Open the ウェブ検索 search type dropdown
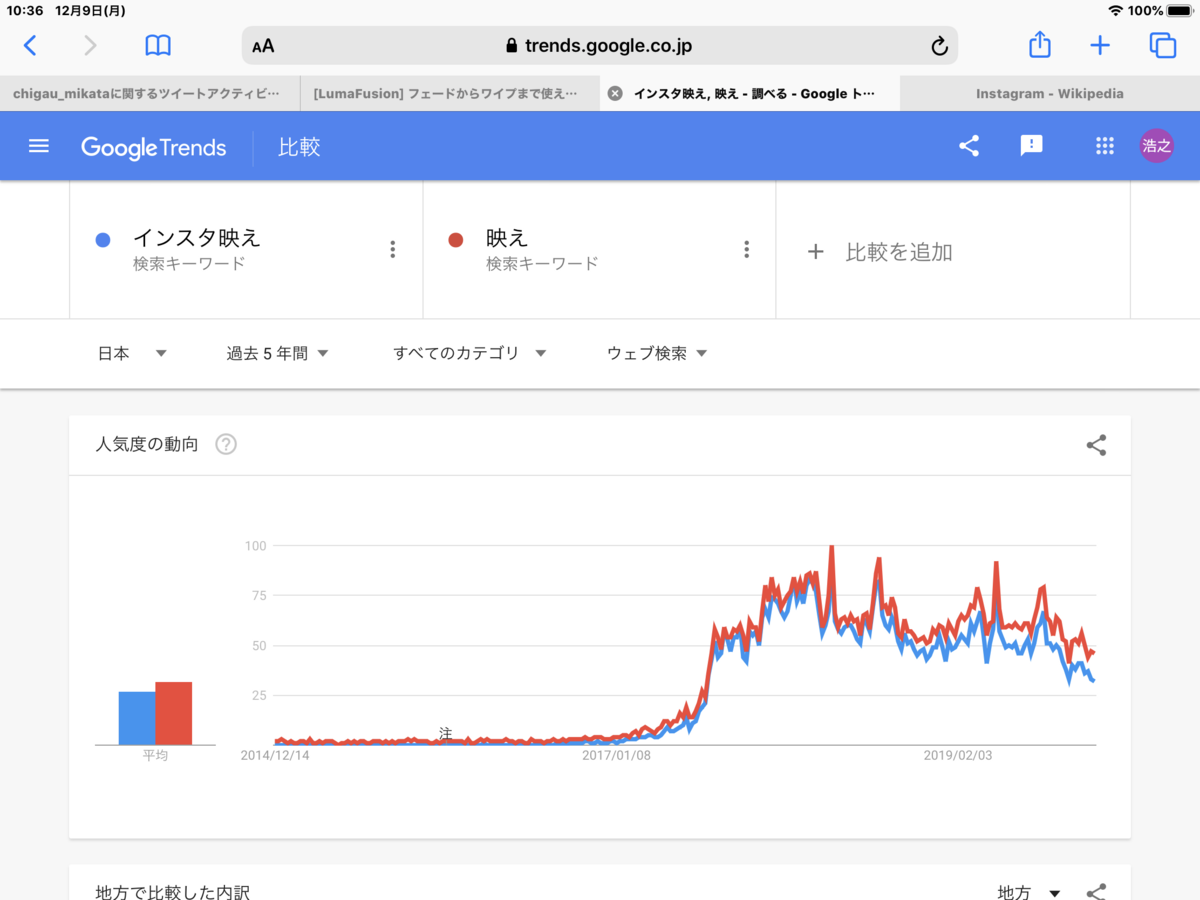 coord(657,353)
